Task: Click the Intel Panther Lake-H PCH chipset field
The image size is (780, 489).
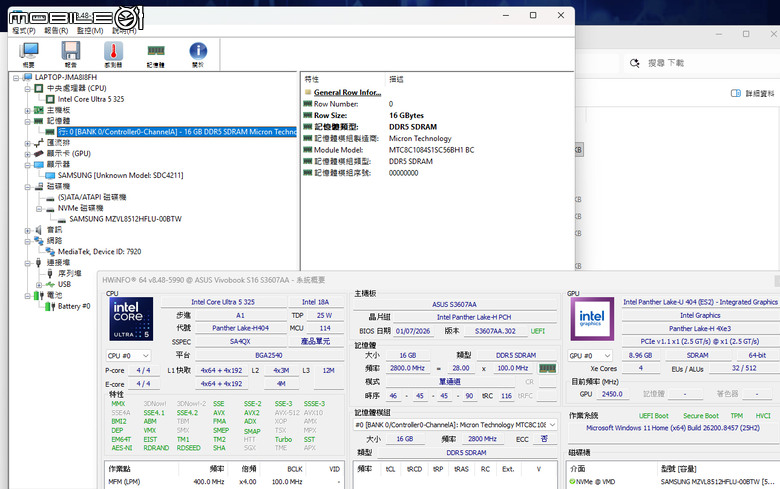Action: [474, 317]
